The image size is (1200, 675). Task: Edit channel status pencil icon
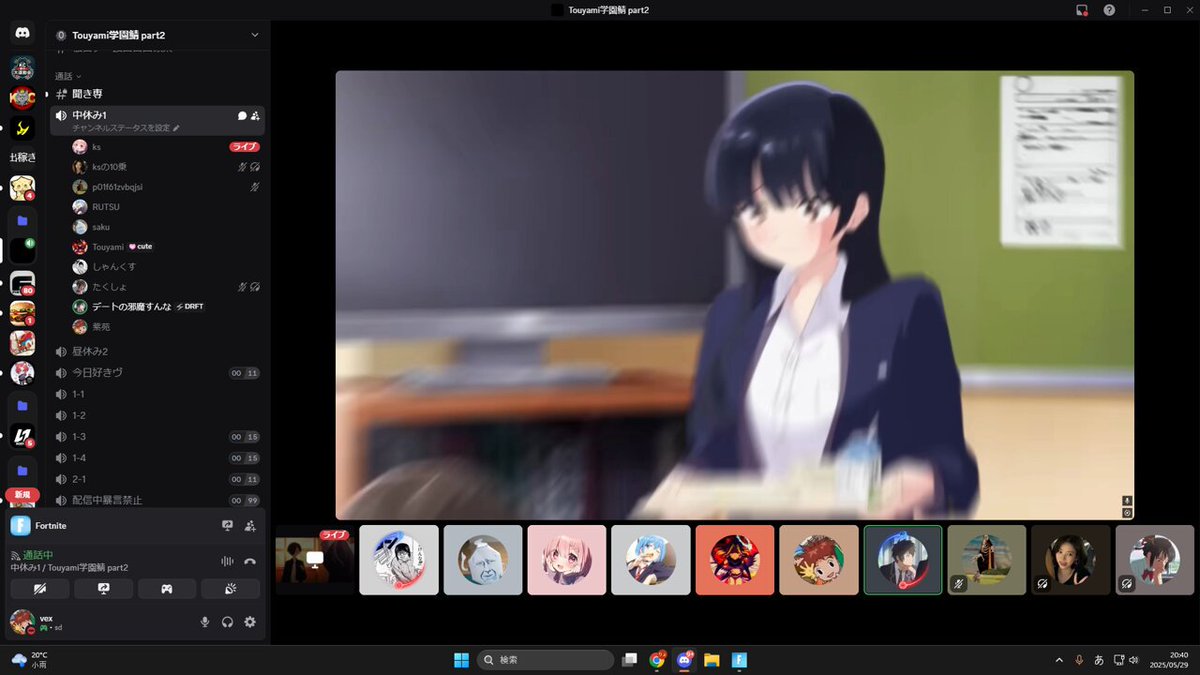tap(177, 128)
